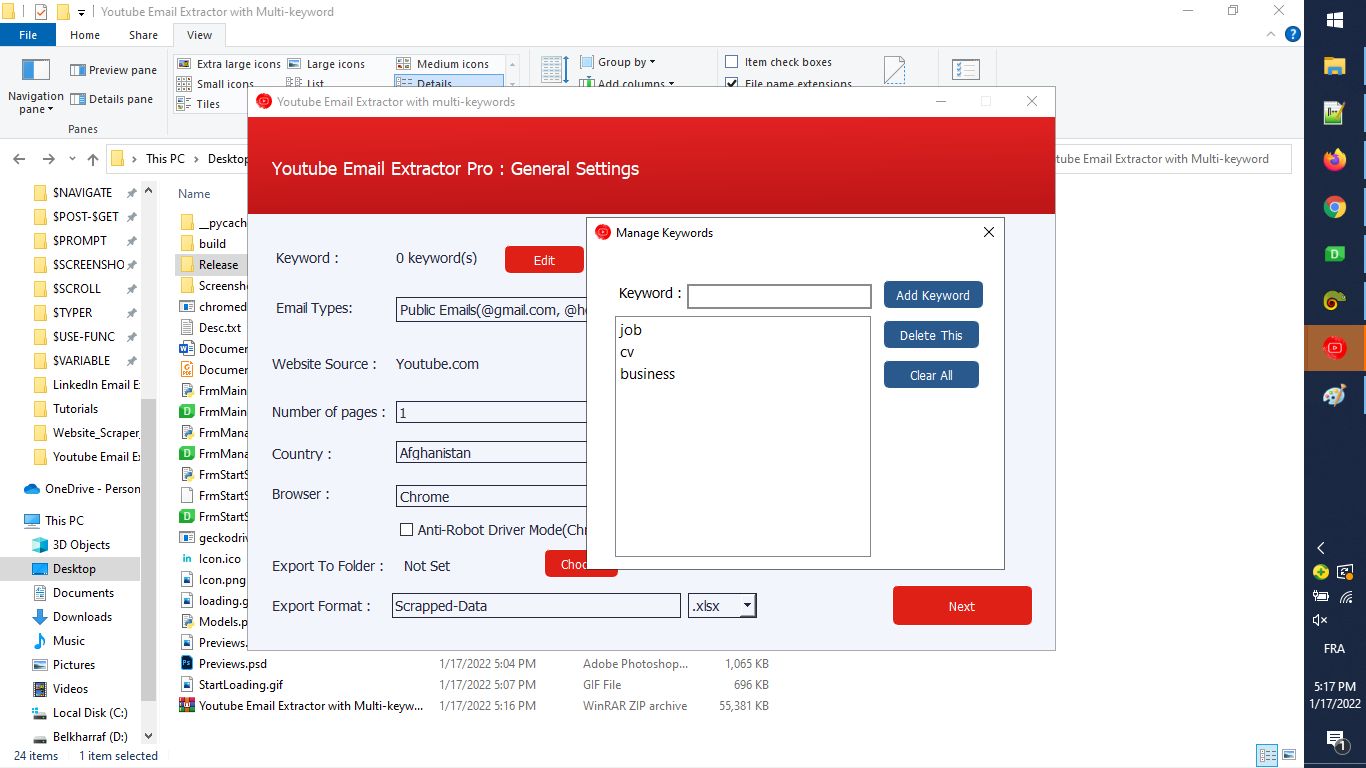Switch to large thumbnails view button
The width and height of the screenshot is (1366, 768).
pos(1289,755)
